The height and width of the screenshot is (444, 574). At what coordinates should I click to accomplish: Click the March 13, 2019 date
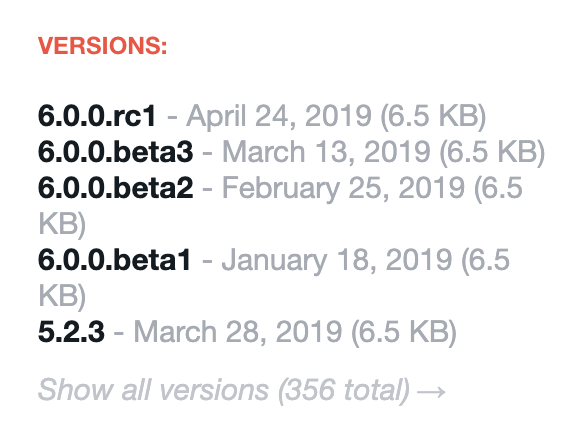click(327, 152)
